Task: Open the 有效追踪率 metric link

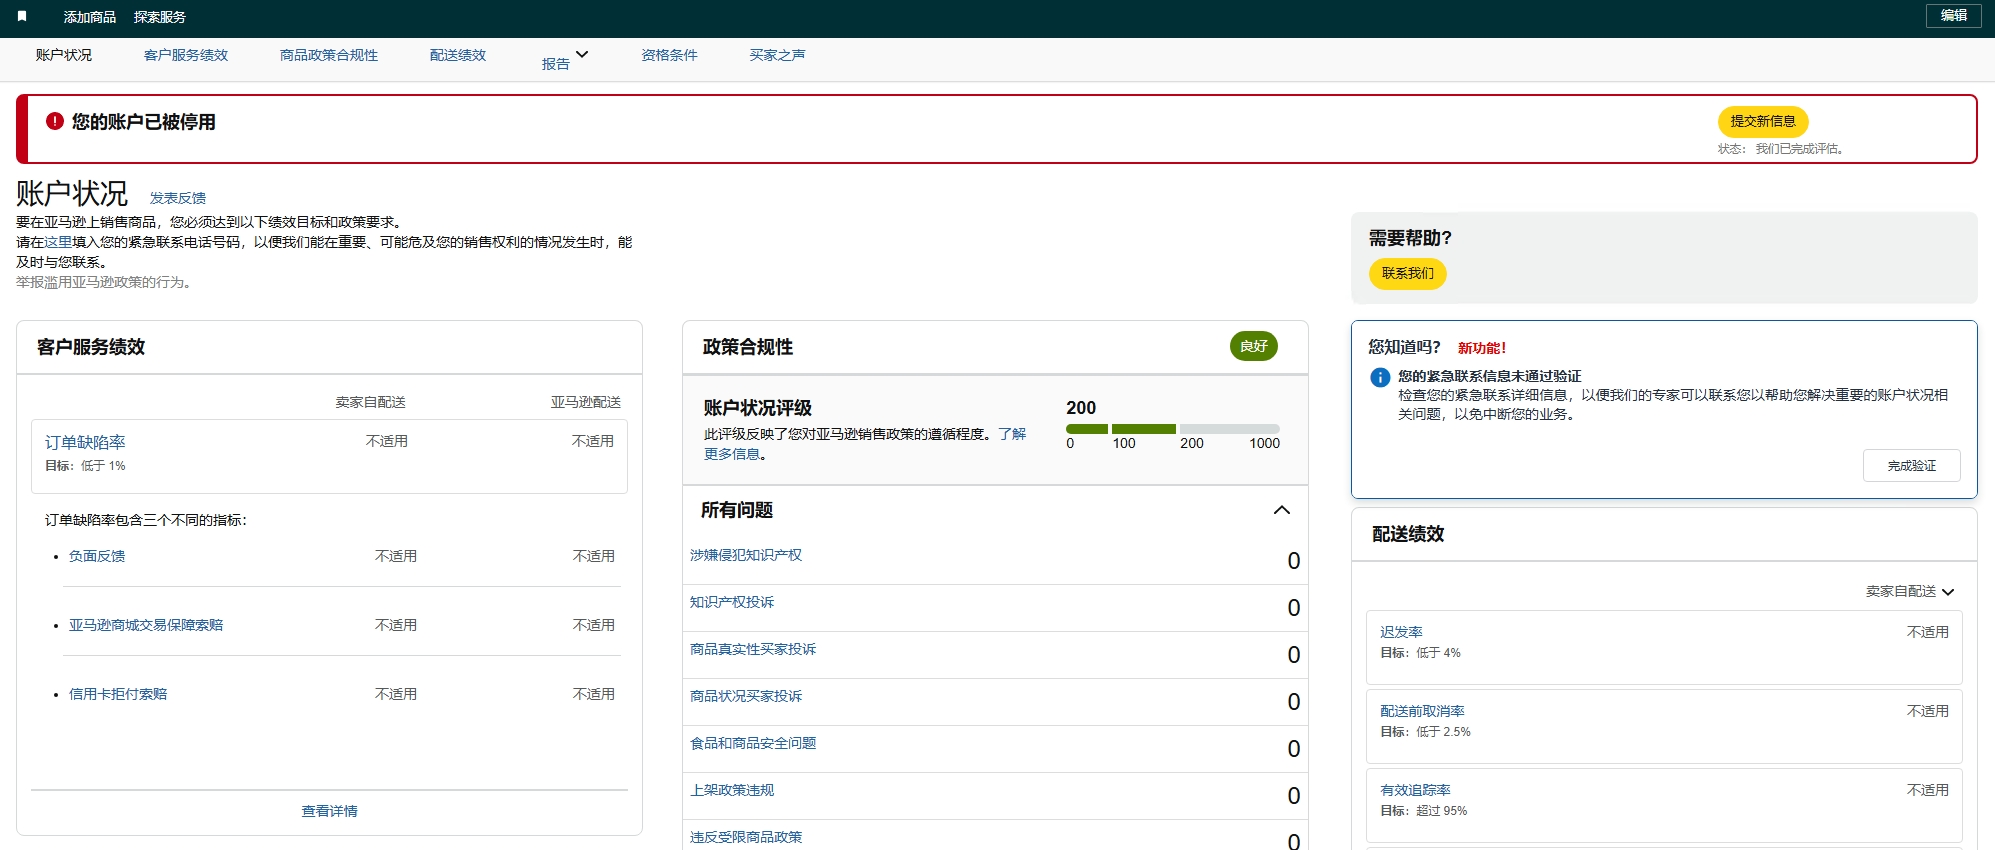Action: pos(1415,790)
